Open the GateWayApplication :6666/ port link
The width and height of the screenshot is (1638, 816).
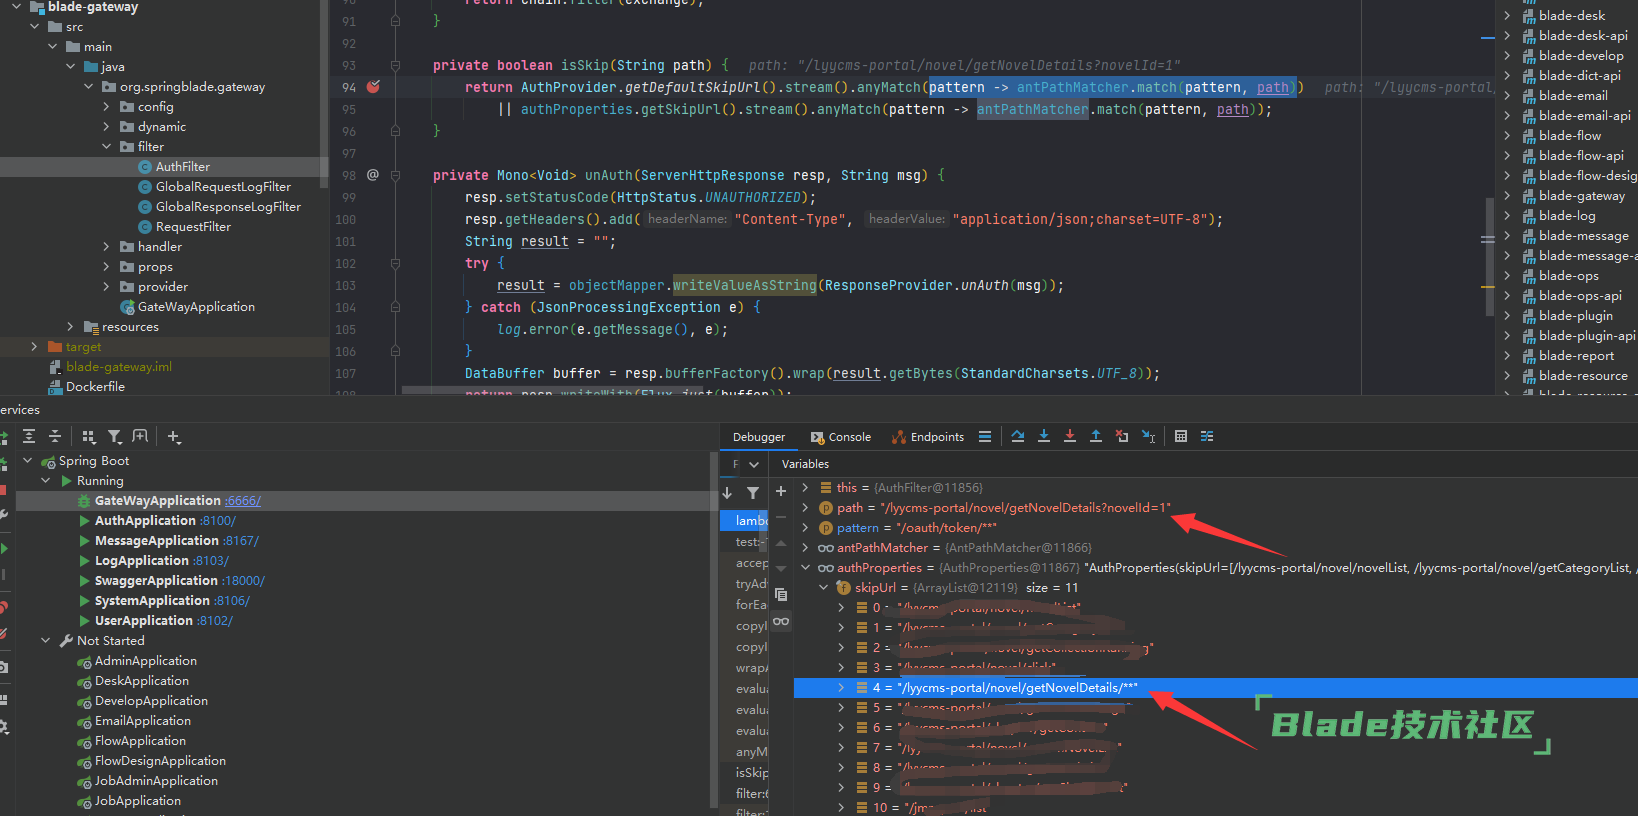point(243,501)
